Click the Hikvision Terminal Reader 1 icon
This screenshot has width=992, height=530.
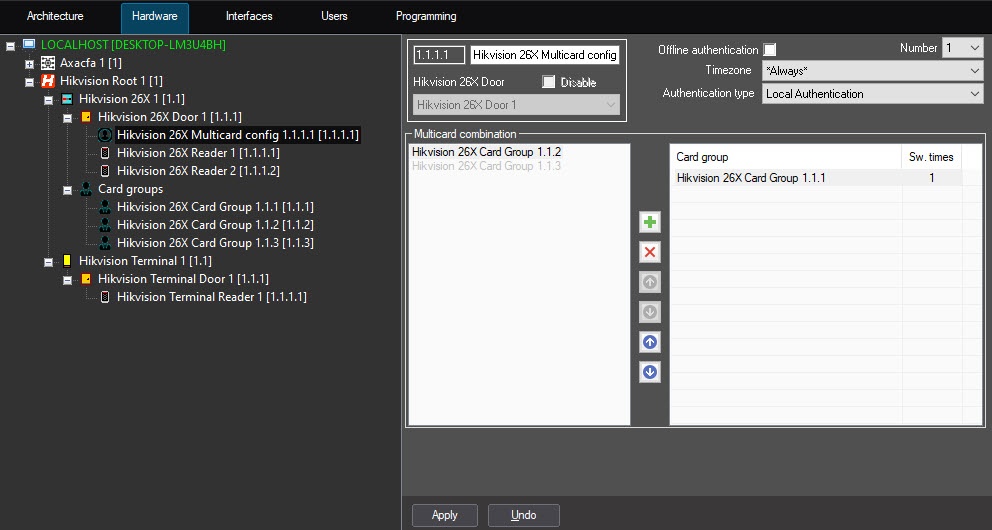(x=105, y=297)
